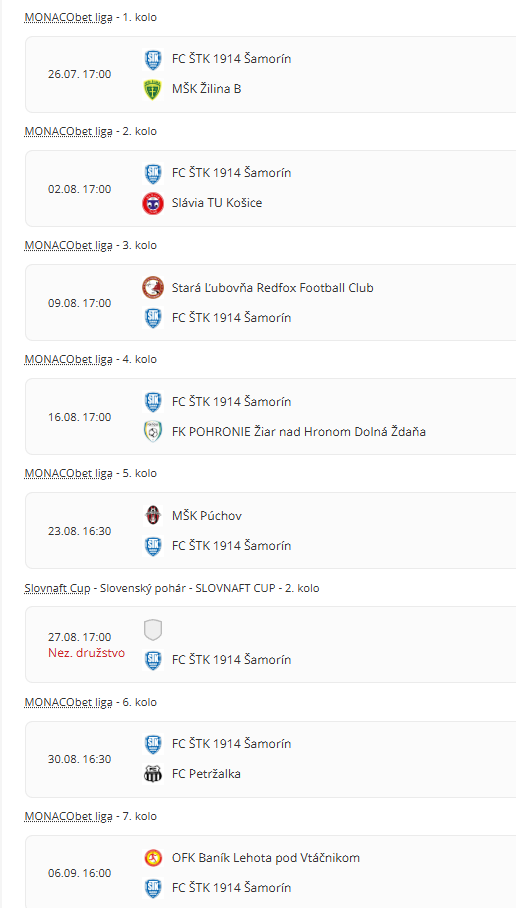Select the MŠK Žilina B team name
Viewport: 516px width, 908px height.
coord(207,89)
